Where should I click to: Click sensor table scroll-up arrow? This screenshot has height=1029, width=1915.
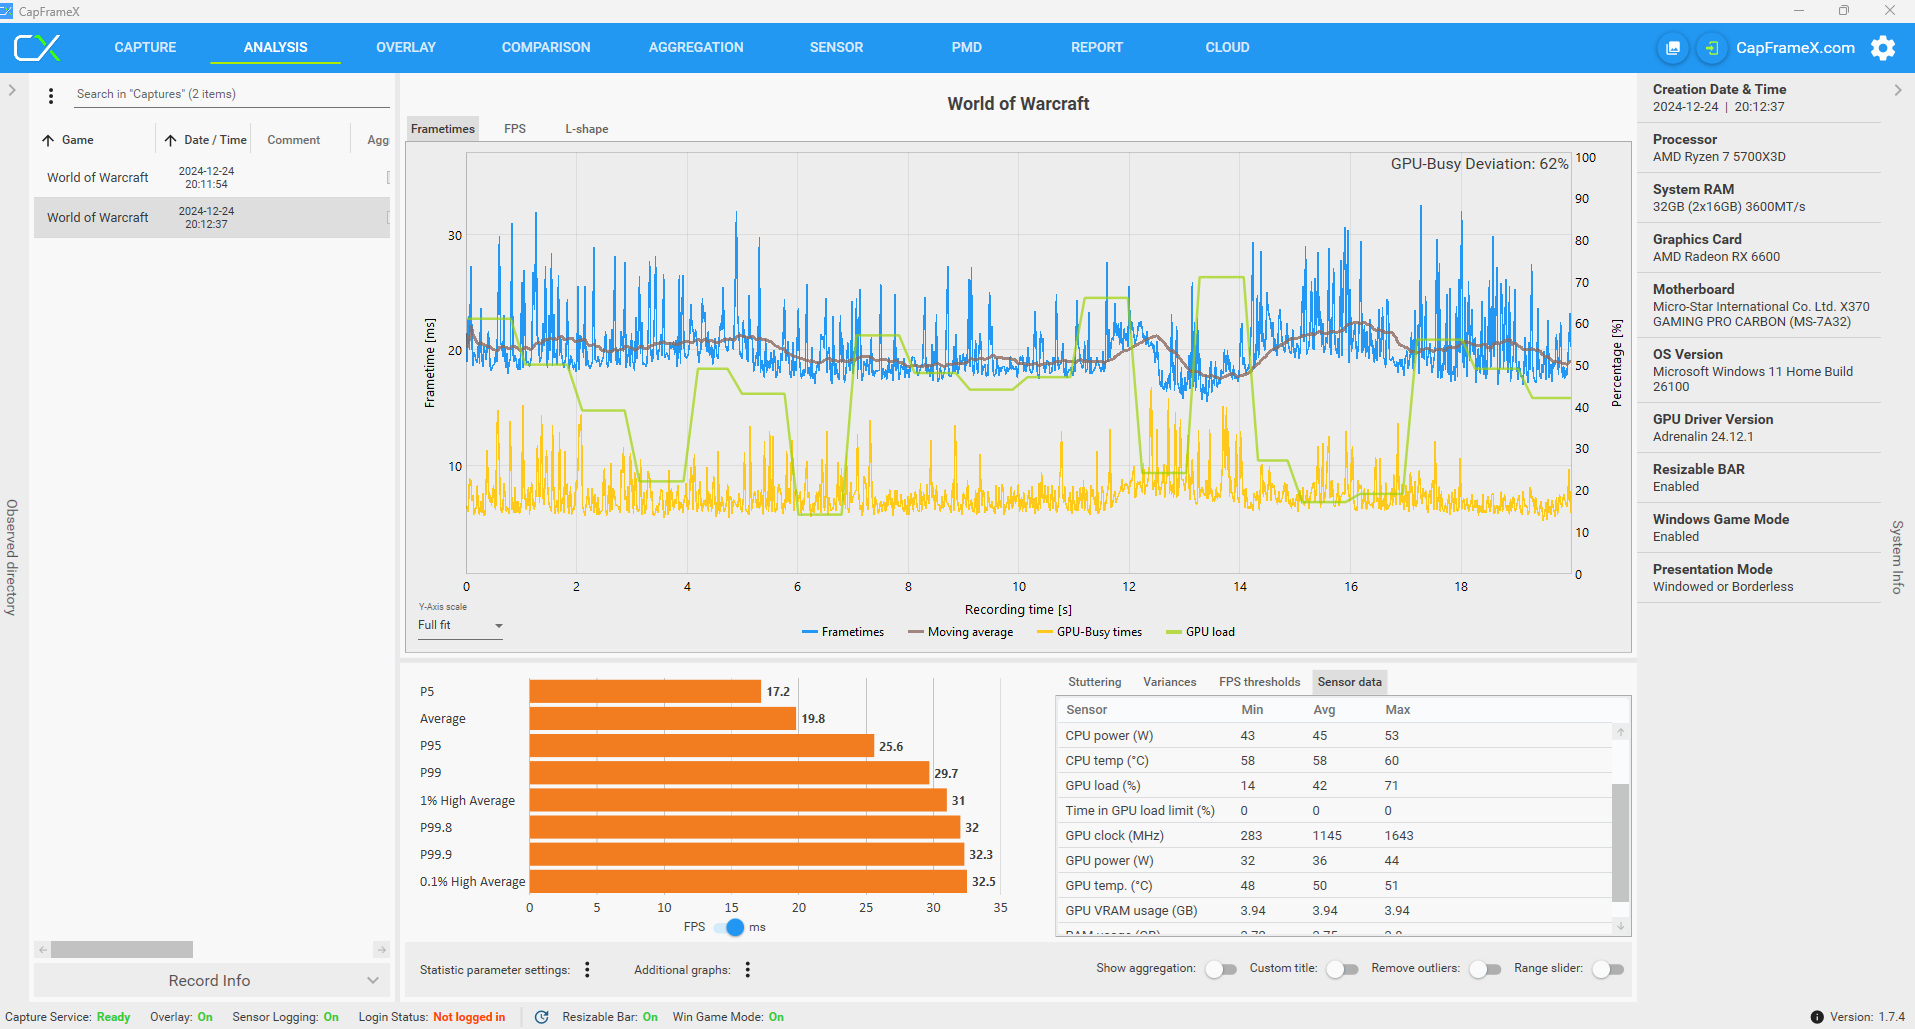pyautogui.click(x=1621, y=732)
